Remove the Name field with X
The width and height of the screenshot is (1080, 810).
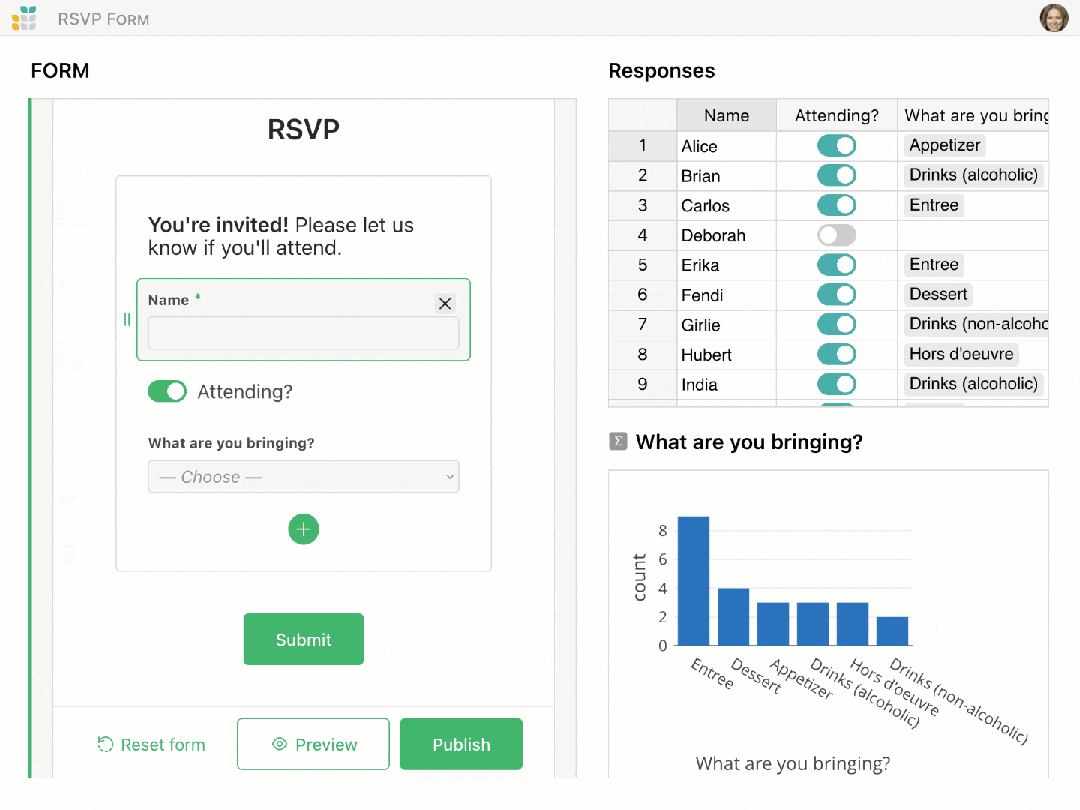pyautogui.click(x=445, y=303)
